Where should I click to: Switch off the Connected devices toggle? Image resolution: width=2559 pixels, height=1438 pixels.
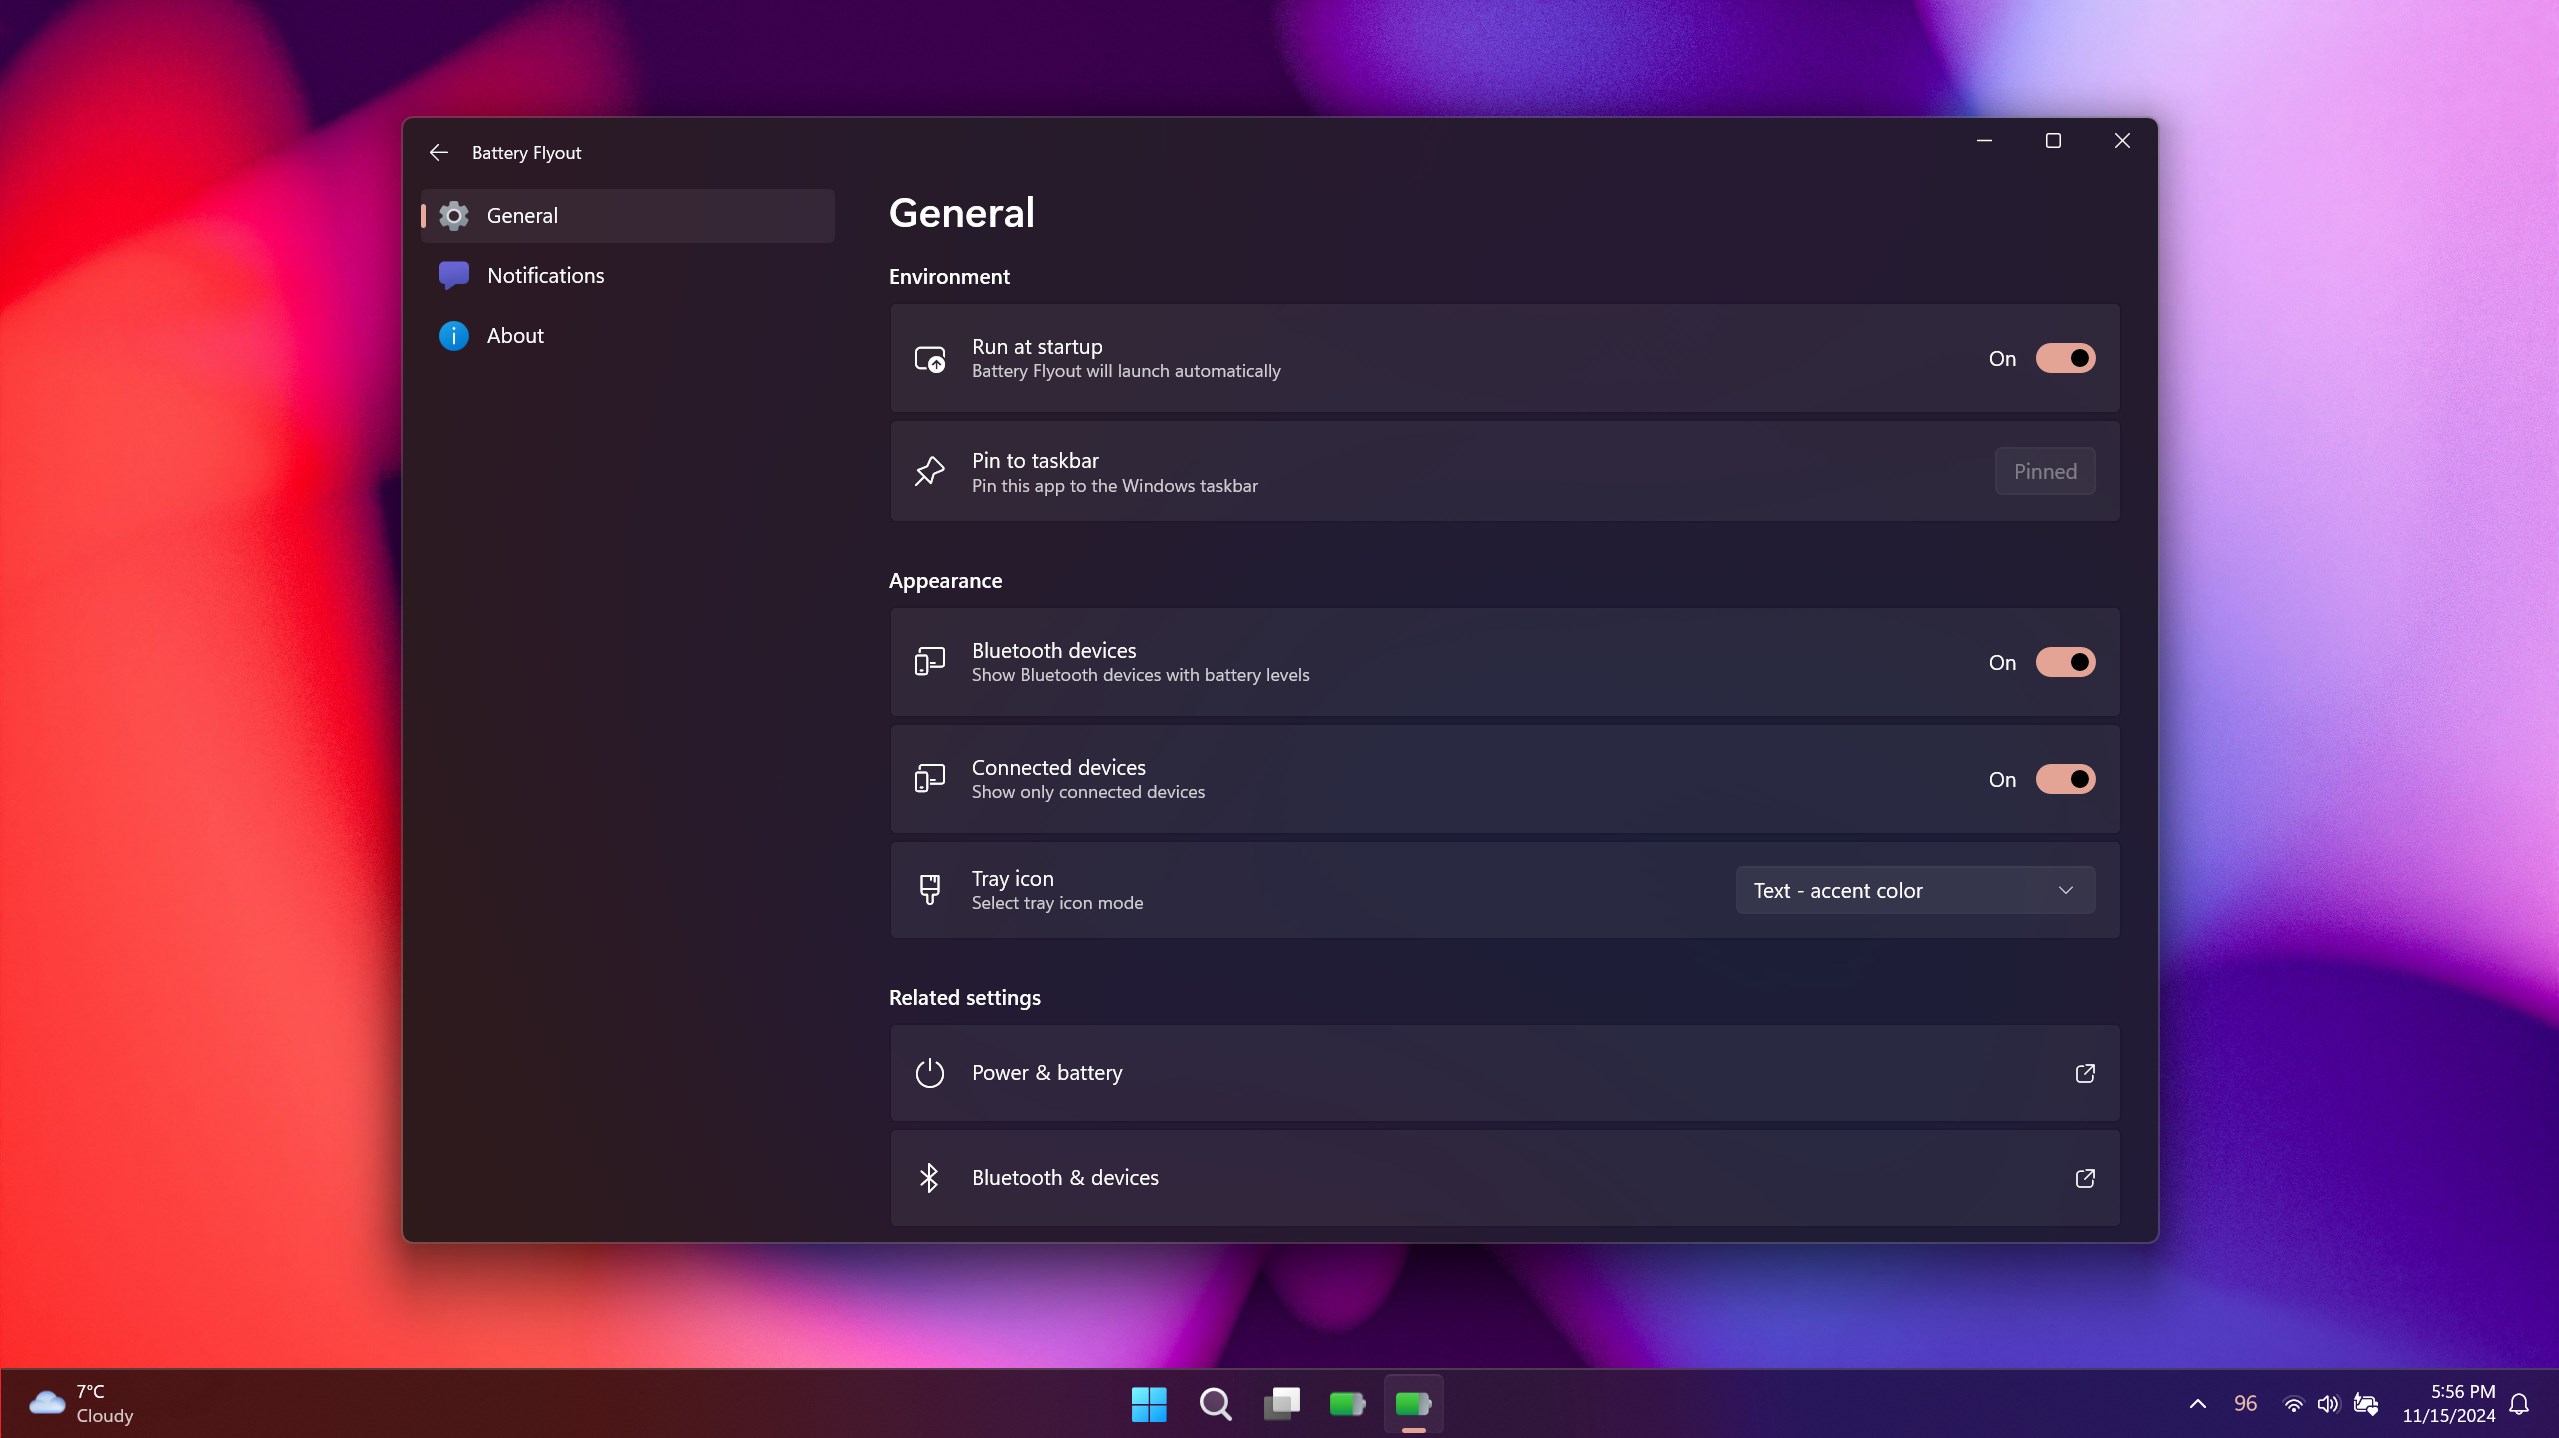pyautogui.click(x=2065, y=779)
